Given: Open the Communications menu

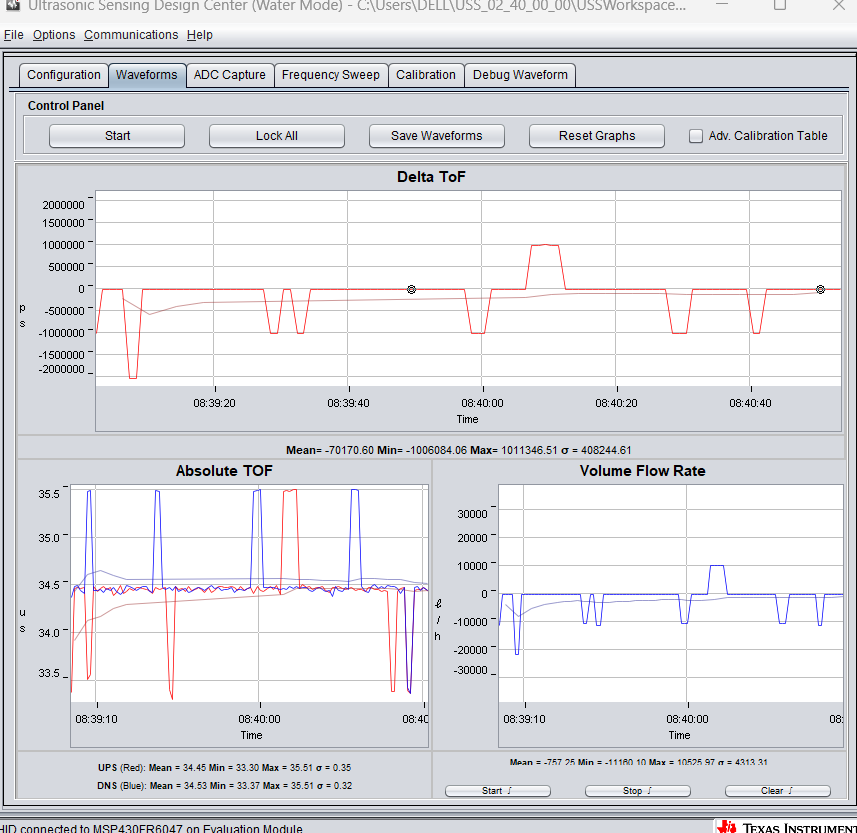Looking at the screenshot, I should point(131,35).
